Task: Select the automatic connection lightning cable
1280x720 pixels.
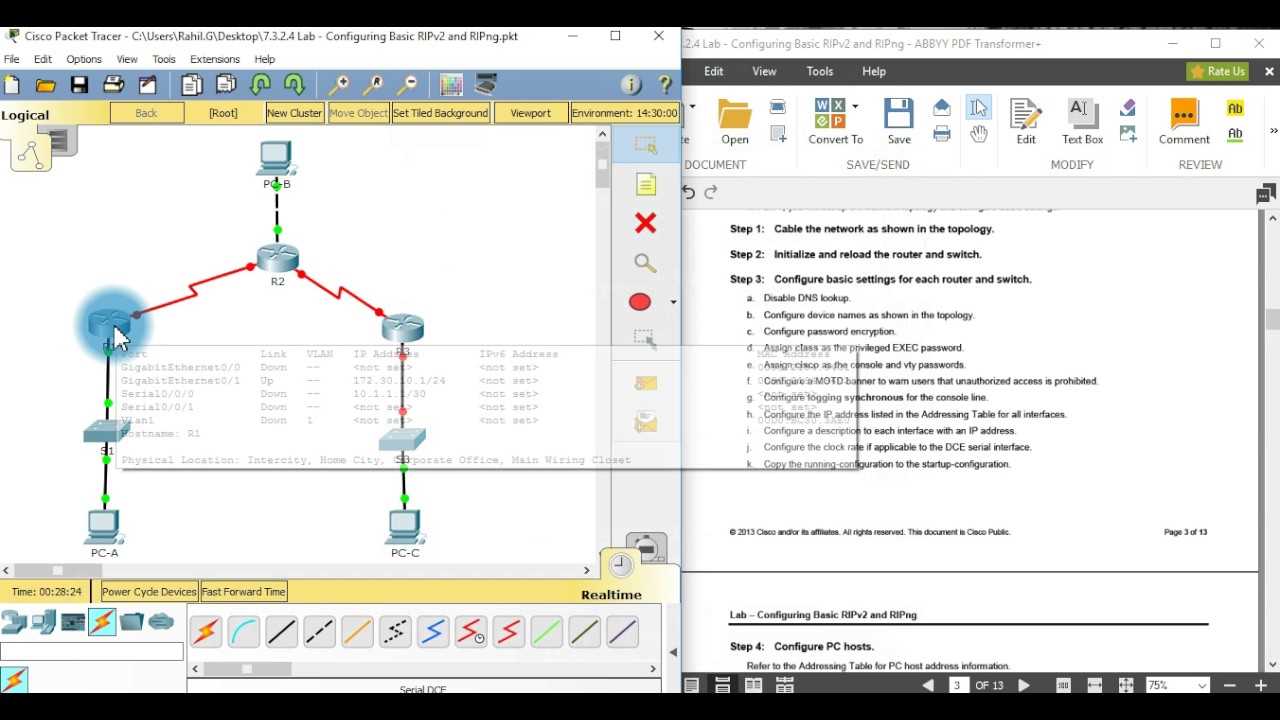Action: click(206, 632)
